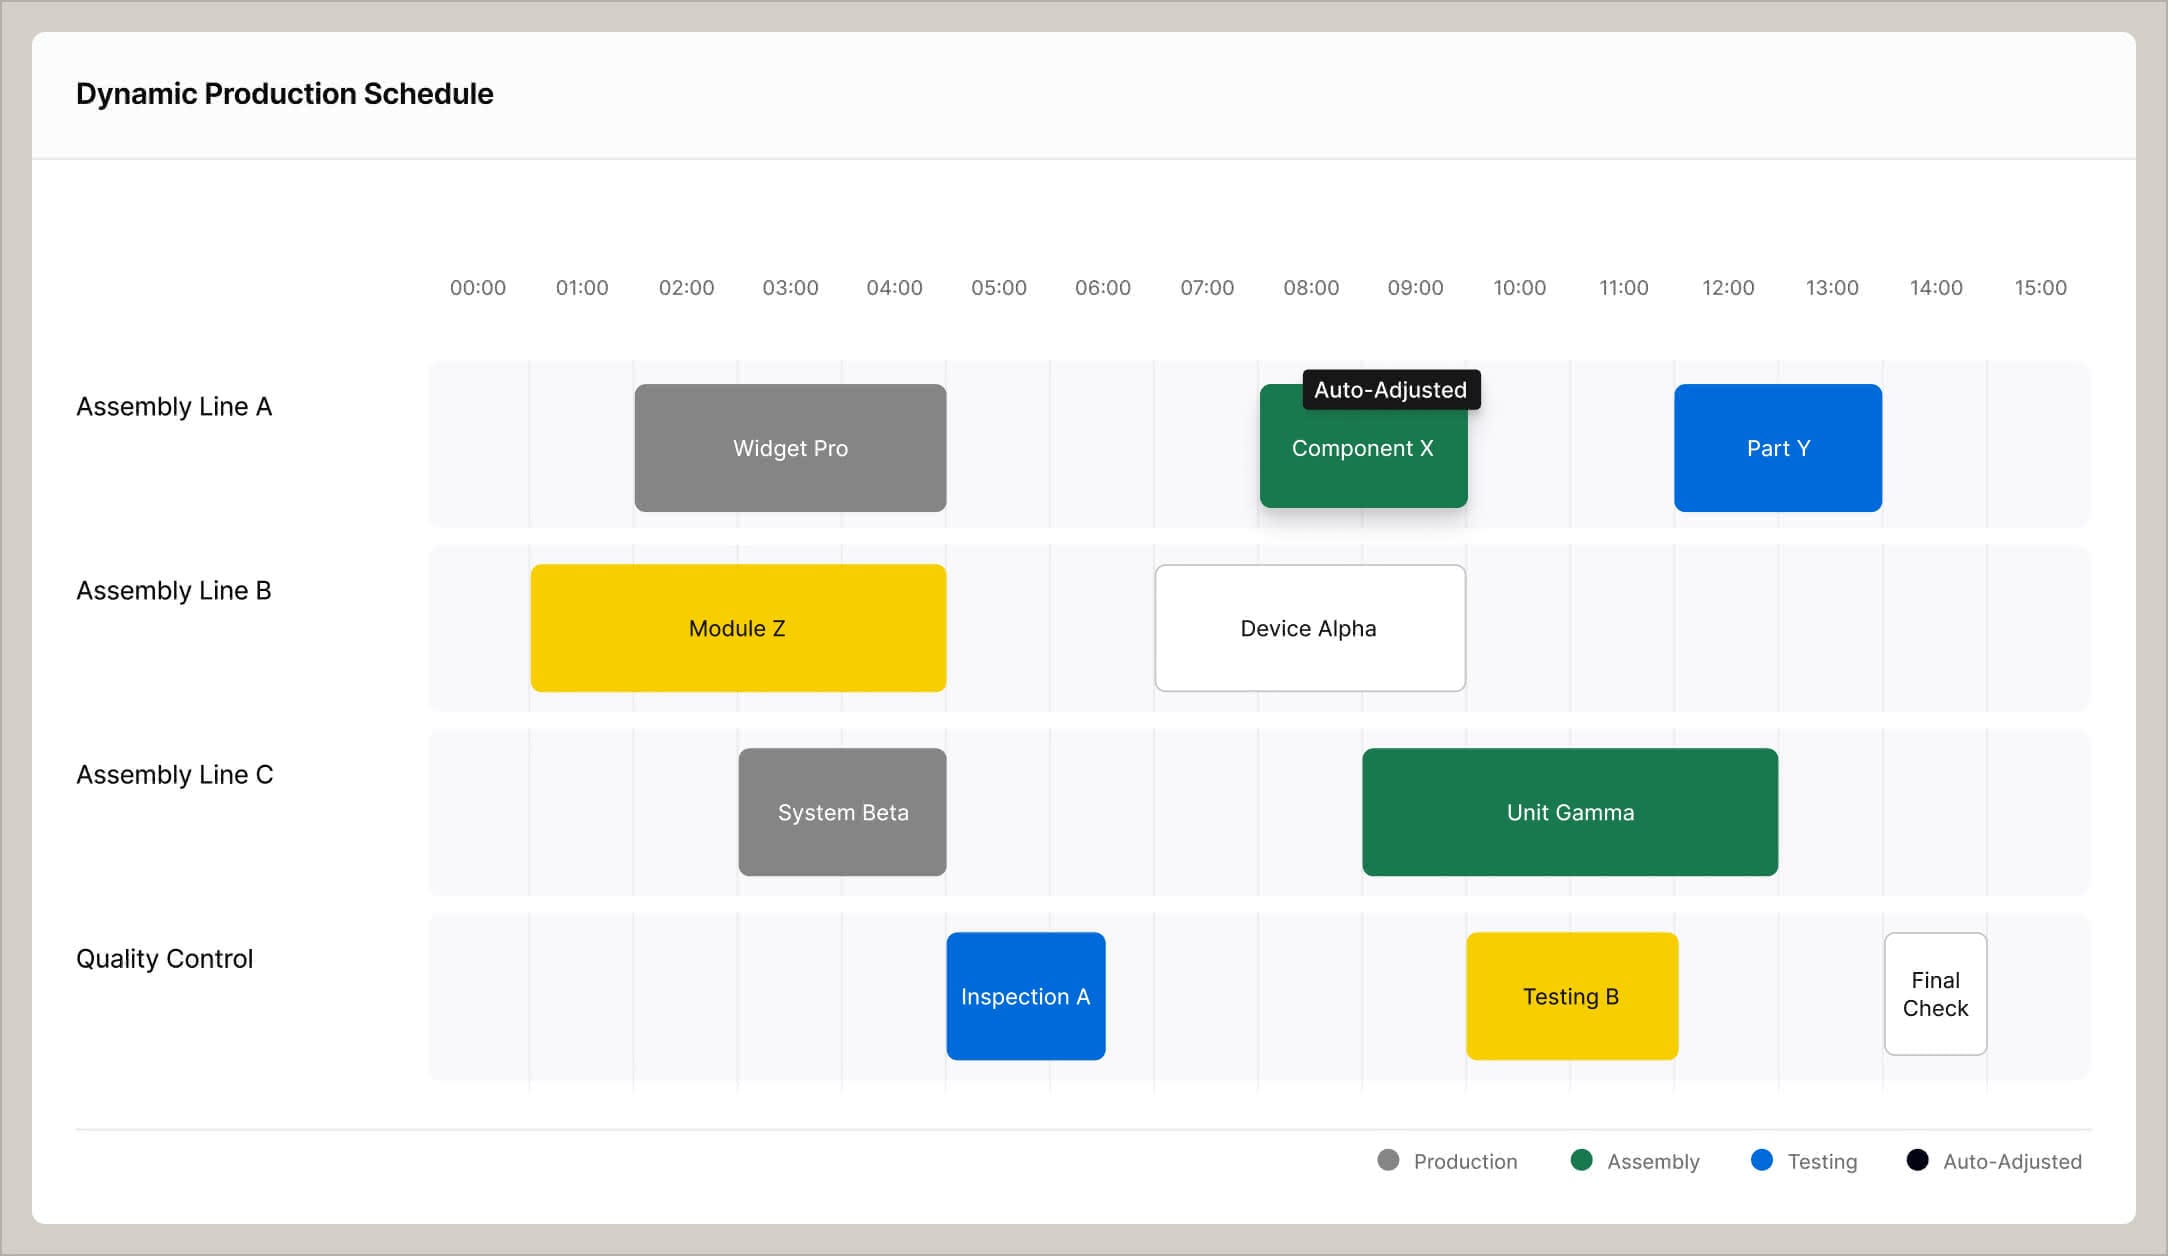The image size is (2168, 1256).
Task: Click the Unit Gamma assembly bar
Action: [x=1569, y=812]
